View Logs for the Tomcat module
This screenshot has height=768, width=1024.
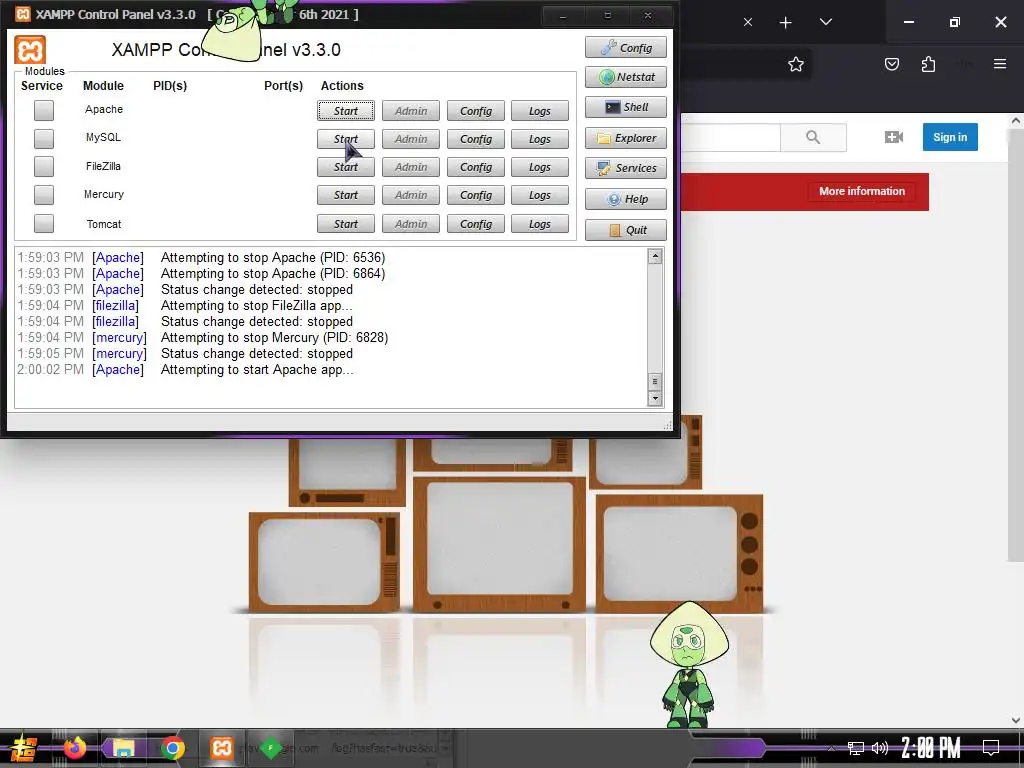coord(539,224)
